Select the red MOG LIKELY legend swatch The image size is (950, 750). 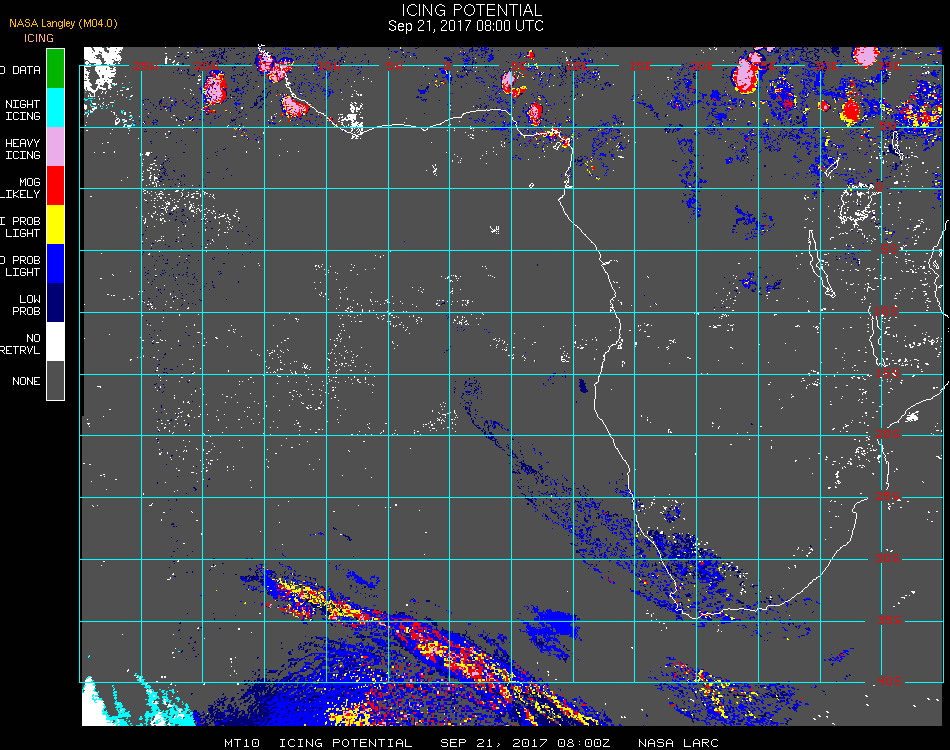point(55,185)
